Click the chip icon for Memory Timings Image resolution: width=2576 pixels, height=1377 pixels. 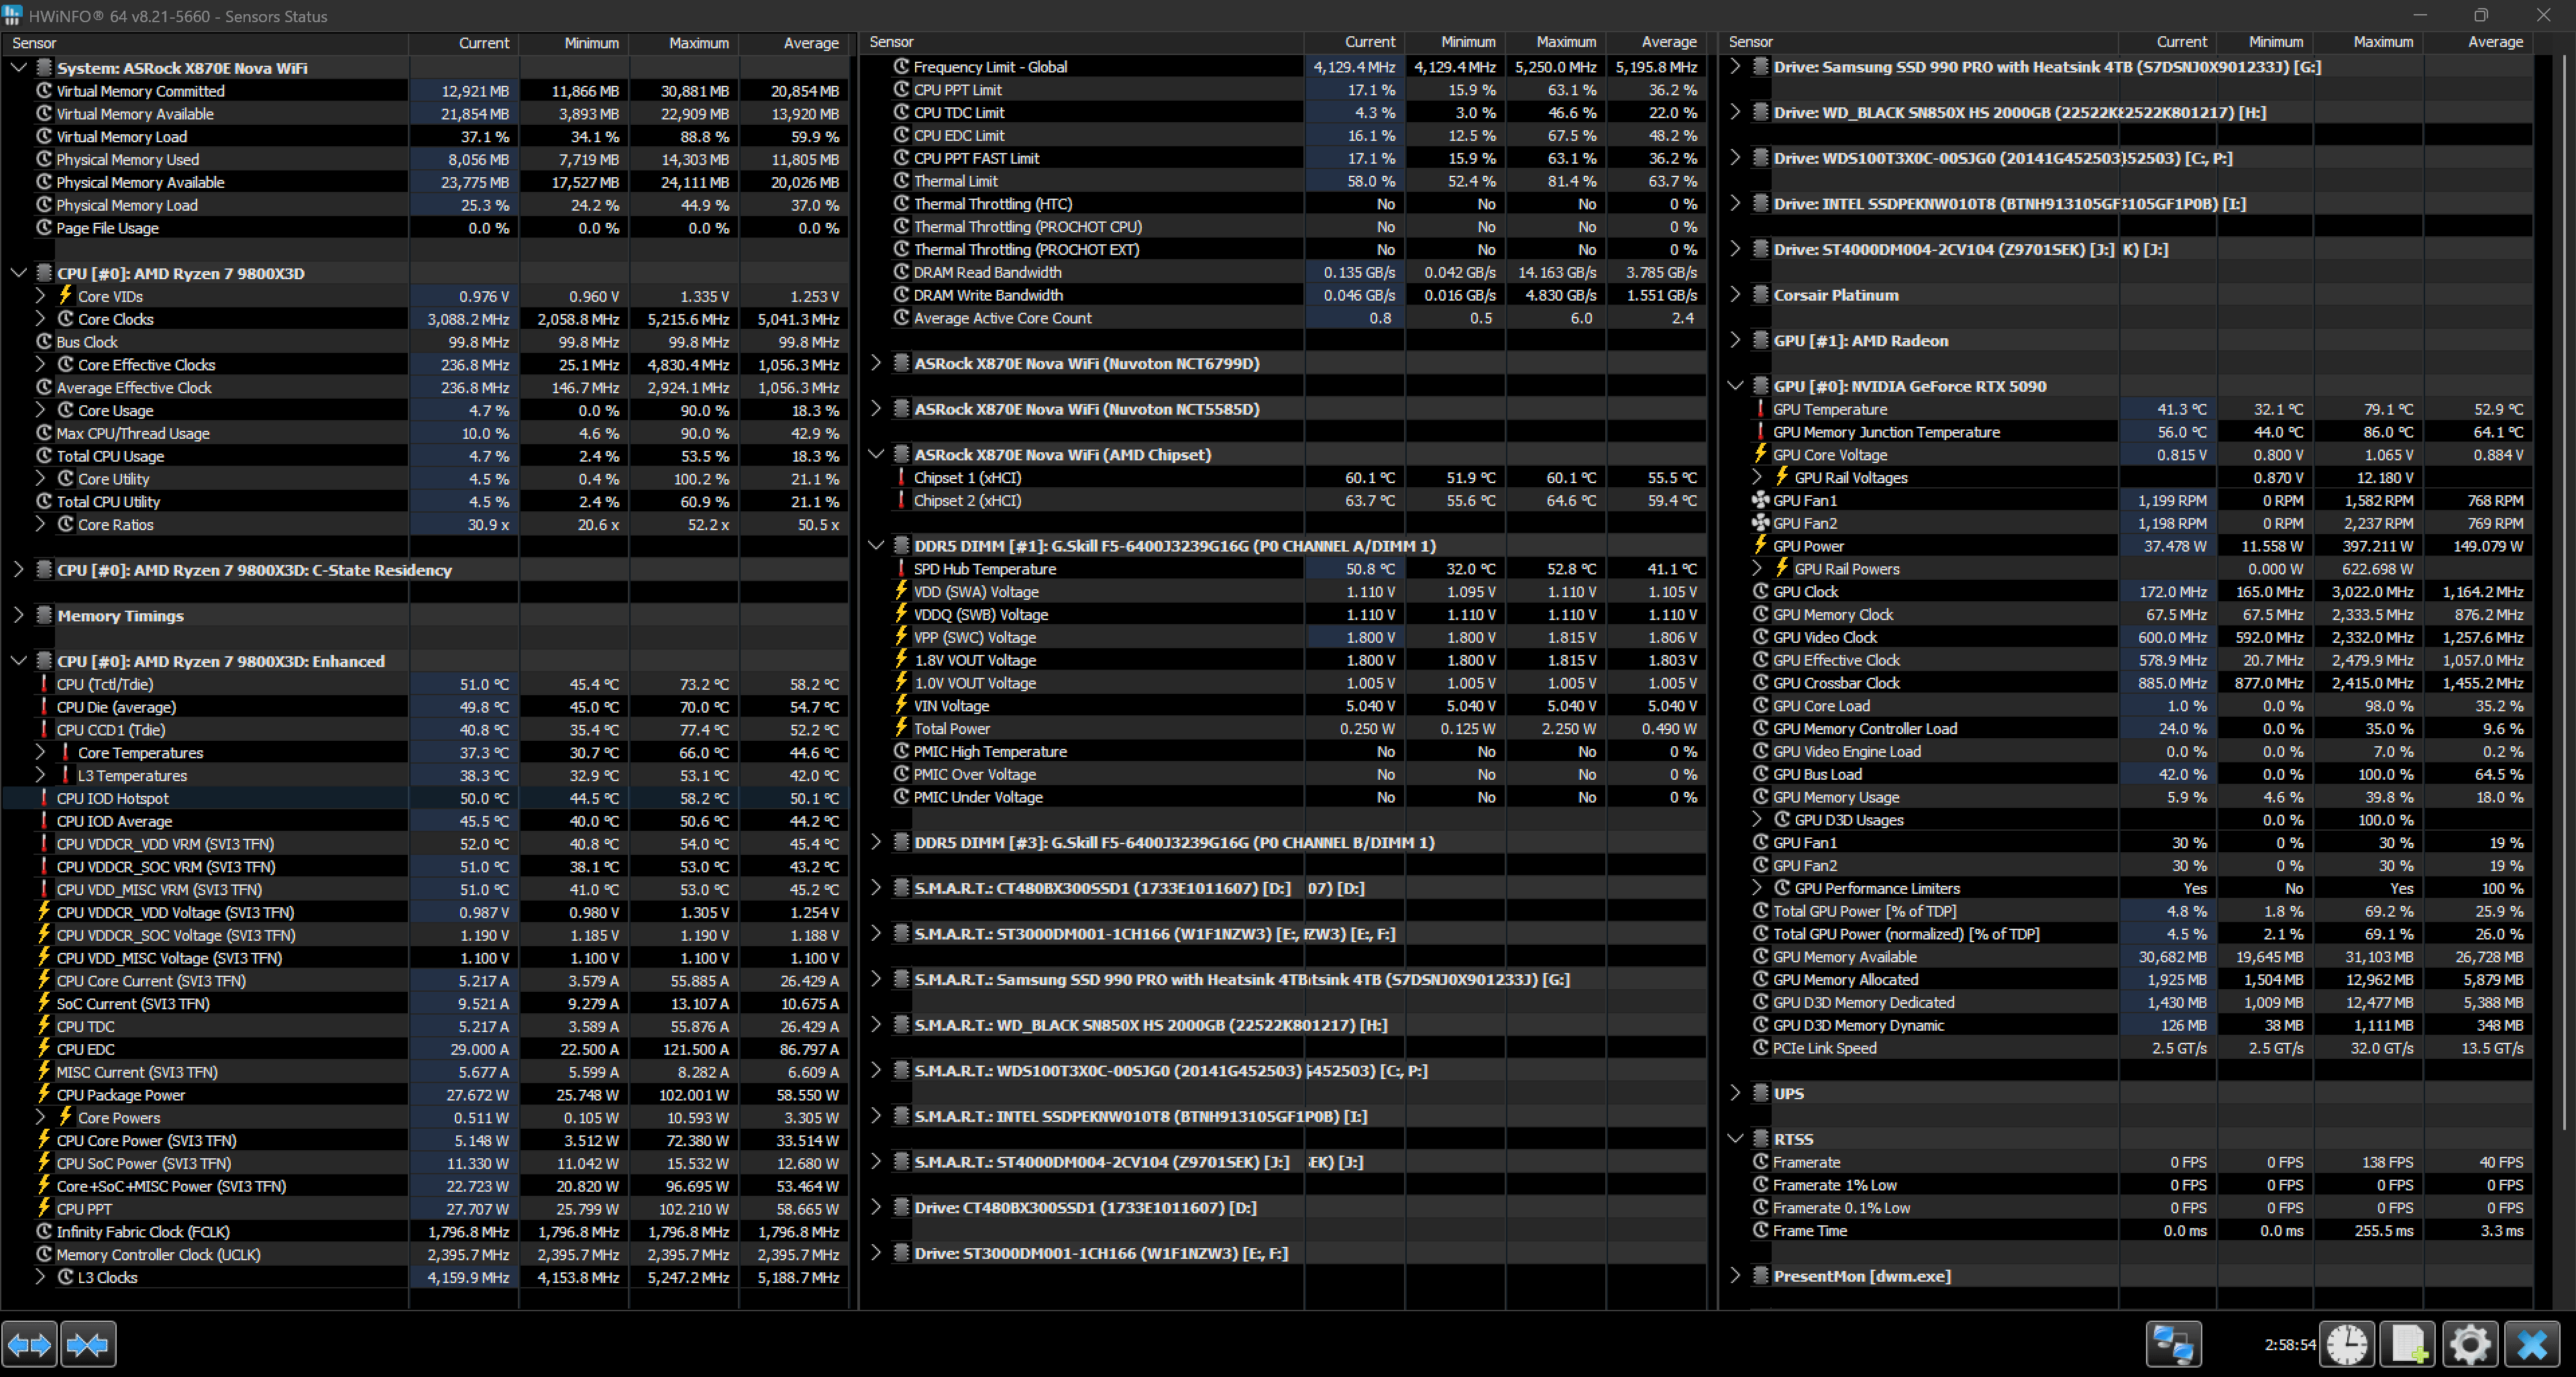44,616
